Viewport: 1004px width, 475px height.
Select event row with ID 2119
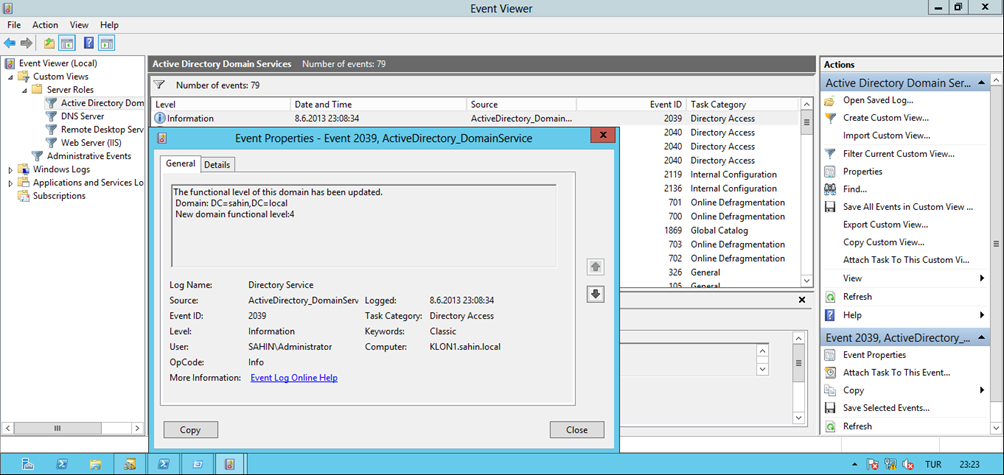click(710, 175)
